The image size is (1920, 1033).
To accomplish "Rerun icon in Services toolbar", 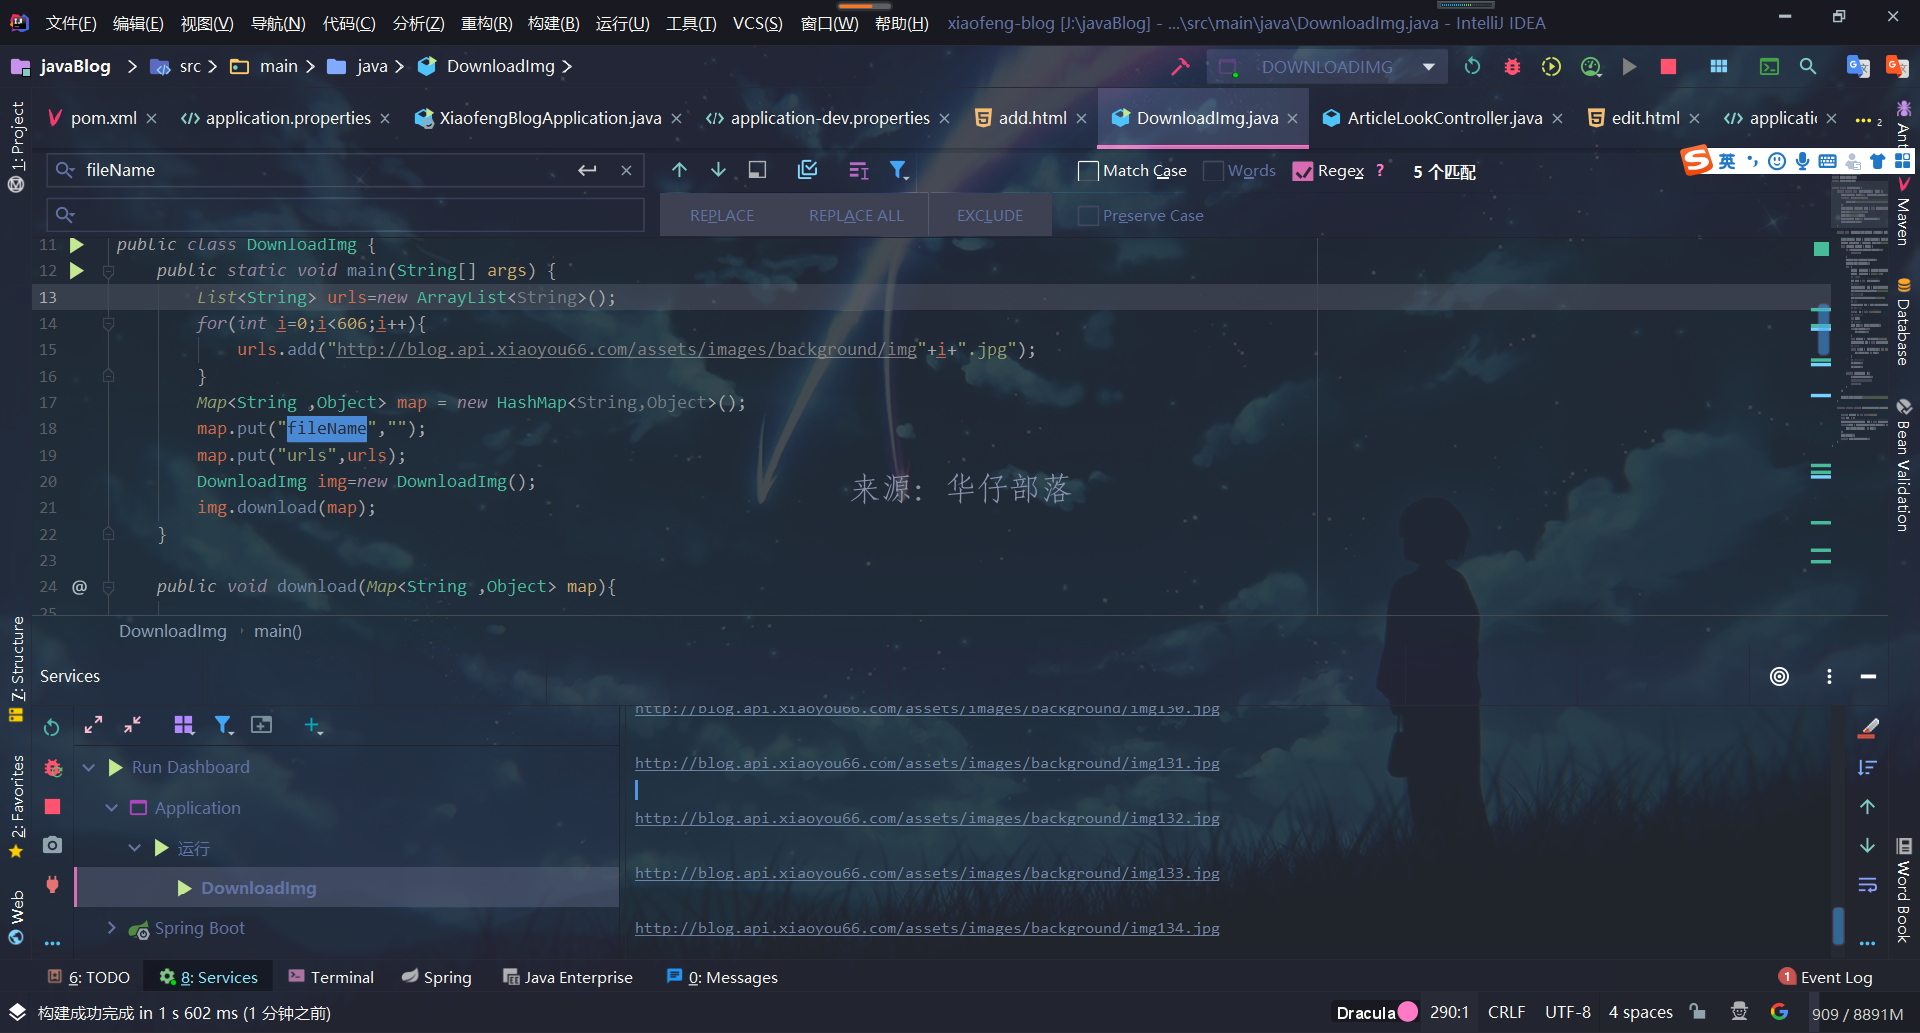I will (52, 726).
